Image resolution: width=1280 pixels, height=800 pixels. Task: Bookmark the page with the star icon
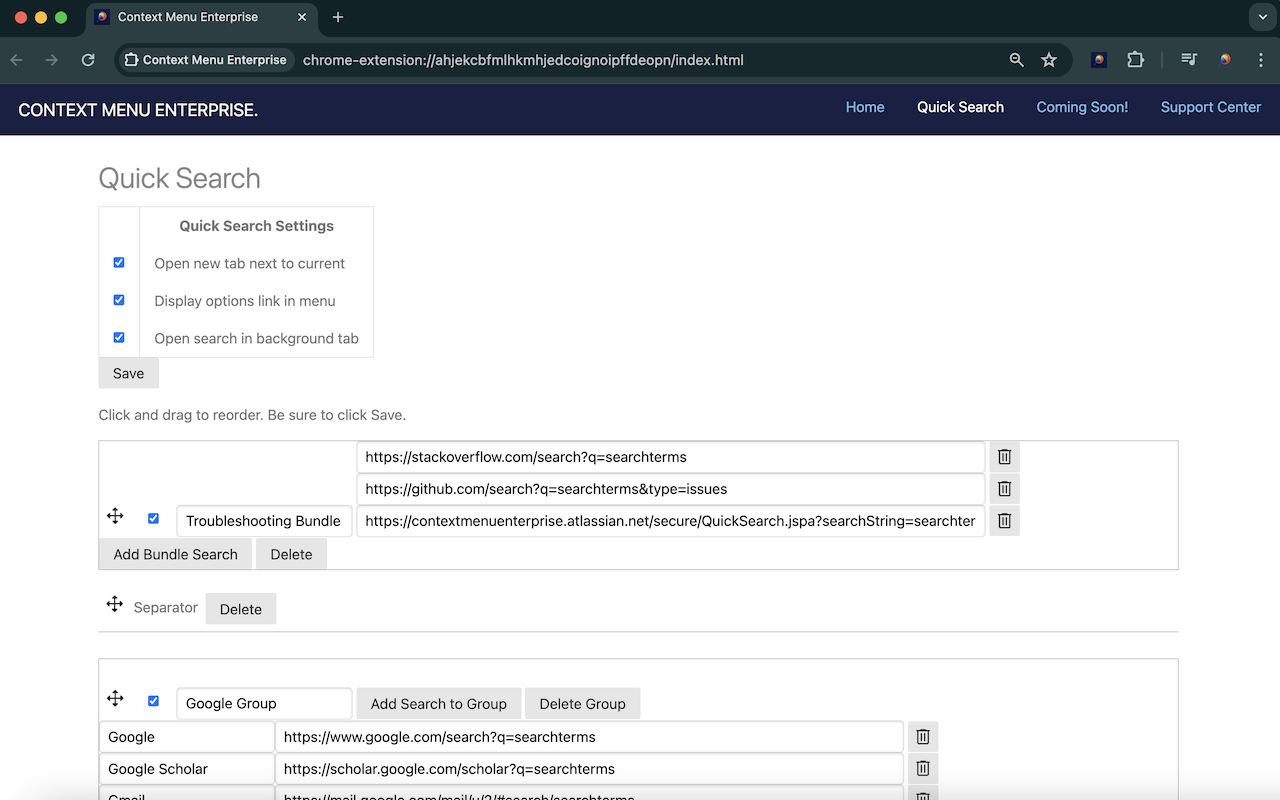coord(1049,60)
